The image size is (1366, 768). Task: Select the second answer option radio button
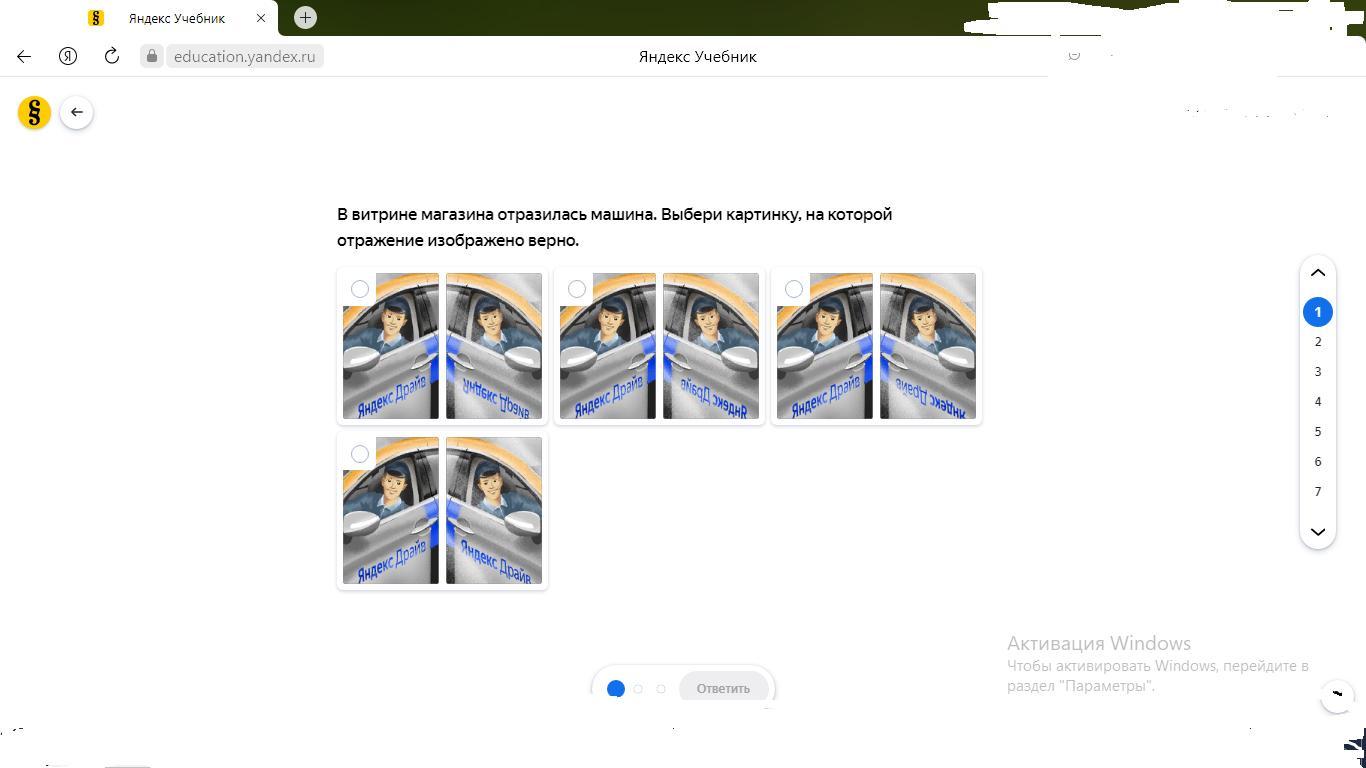pos(577,290)
